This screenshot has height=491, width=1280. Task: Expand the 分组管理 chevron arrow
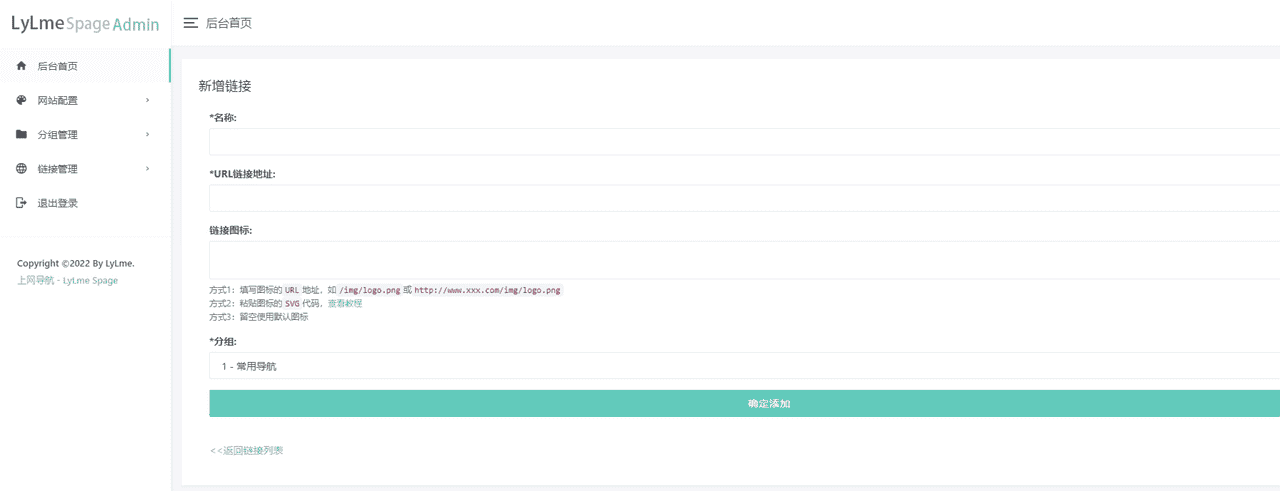[x=147, y=134]
